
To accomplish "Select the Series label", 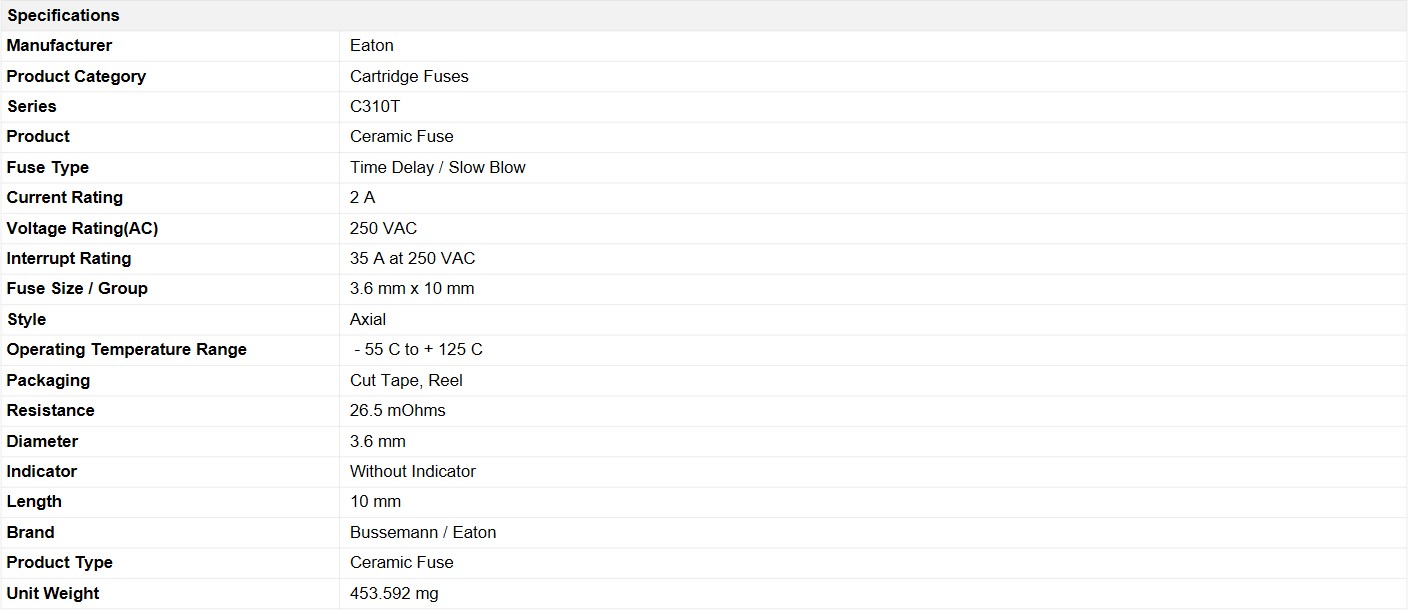I will (x=32, y=106).
